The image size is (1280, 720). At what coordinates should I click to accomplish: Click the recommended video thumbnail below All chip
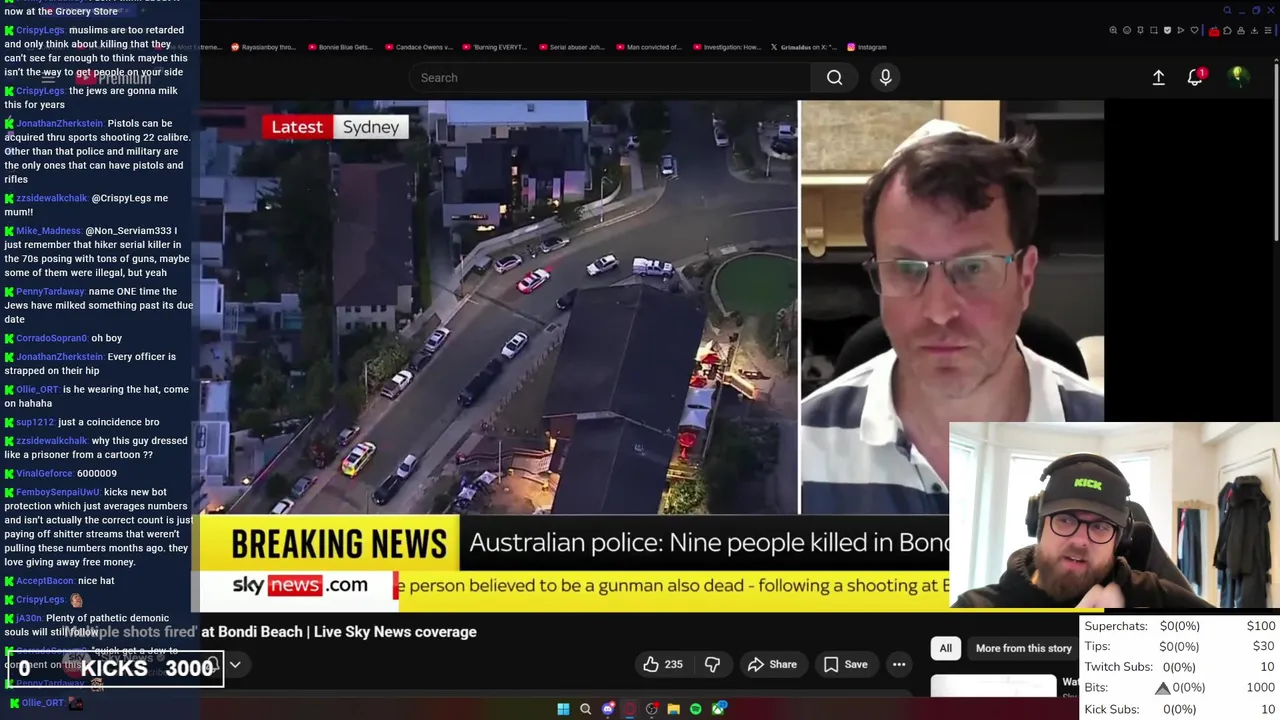coord(993,685)
